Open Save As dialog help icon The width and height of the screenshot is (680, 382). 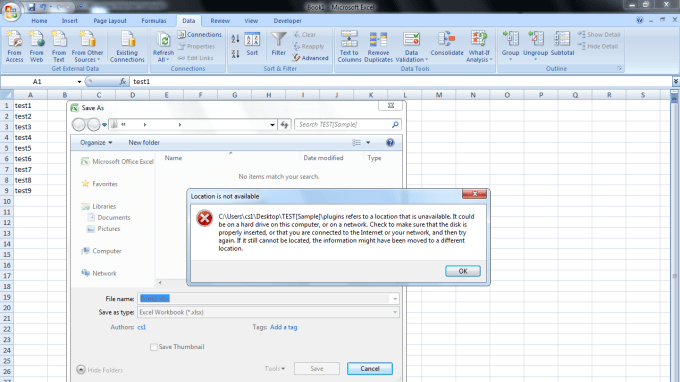(390, 142)
